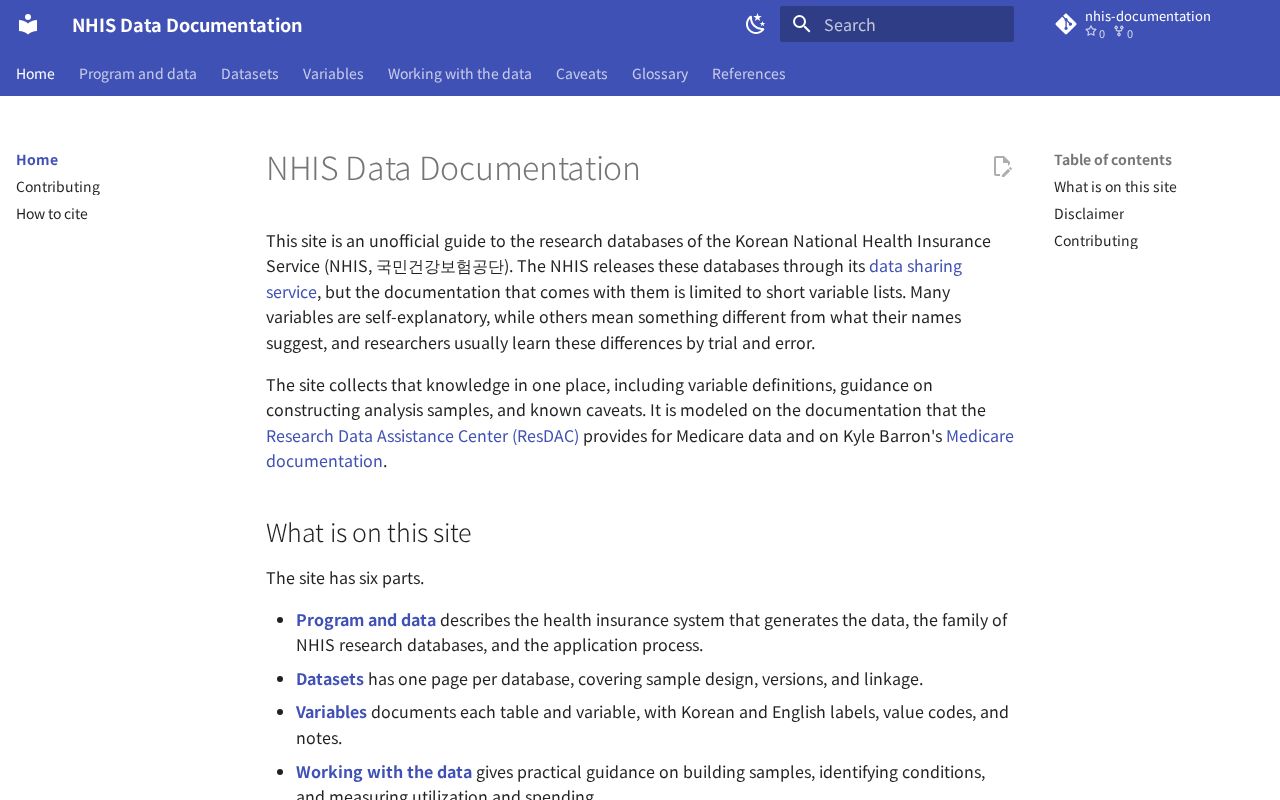Switch to the Home tab
This screenshot has height=800, width=1280.
tap(35, 73)
